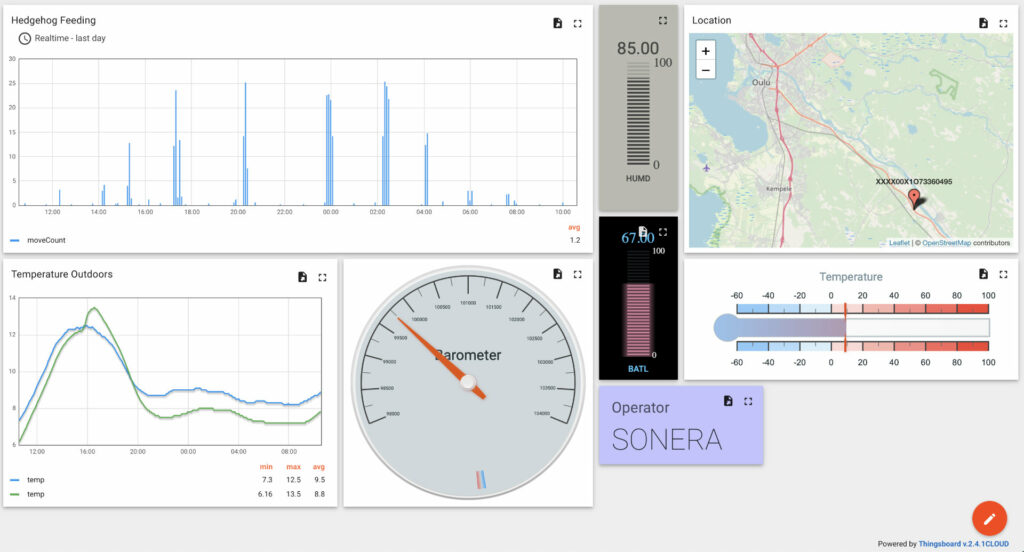Image resolution: width=1024 pixels, height=552 pixels.
Task: Expand the Location map to fullscreen
Action: (x=1003, y=24)
